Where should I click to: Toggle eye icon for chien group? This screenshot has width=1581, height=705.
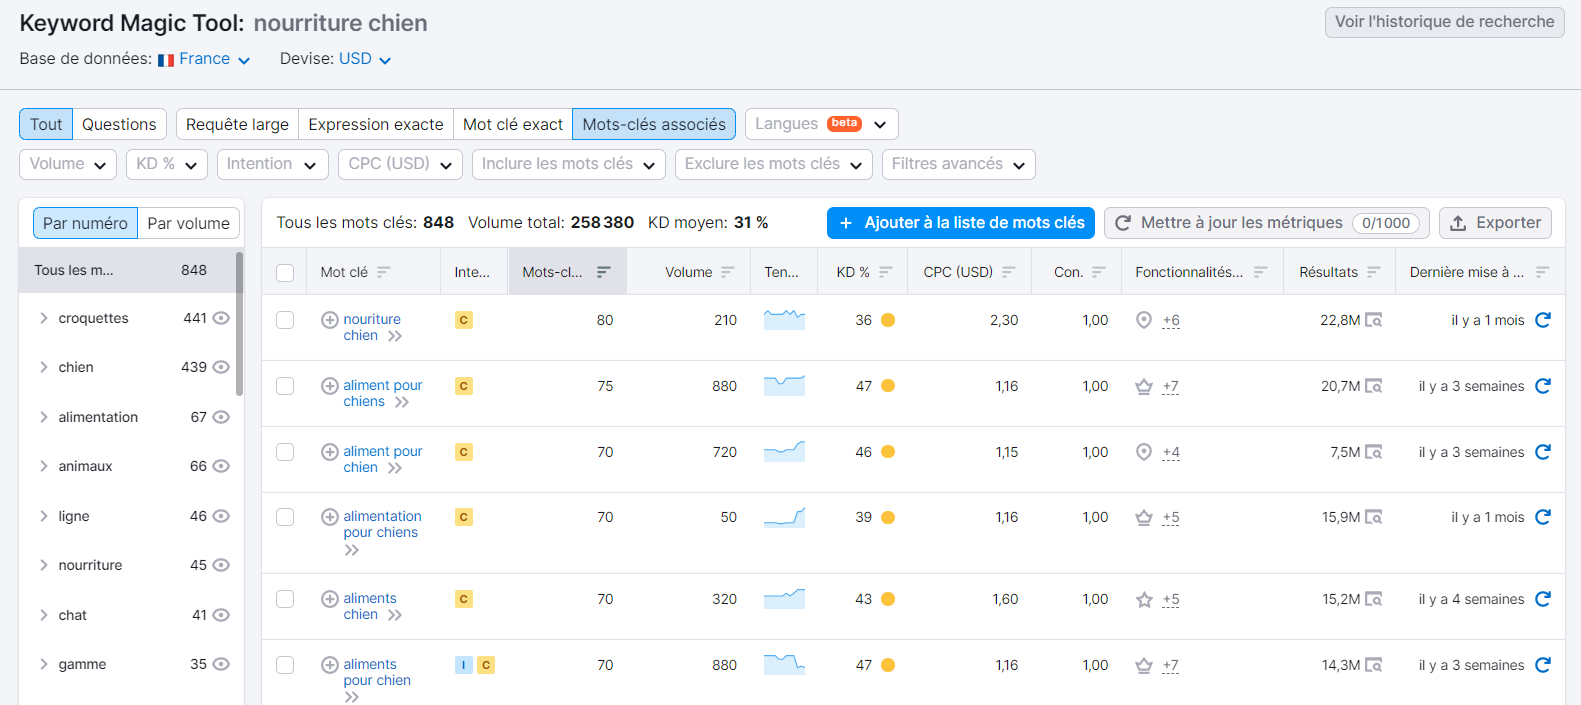pyautogui.click(x=221, y=367)
